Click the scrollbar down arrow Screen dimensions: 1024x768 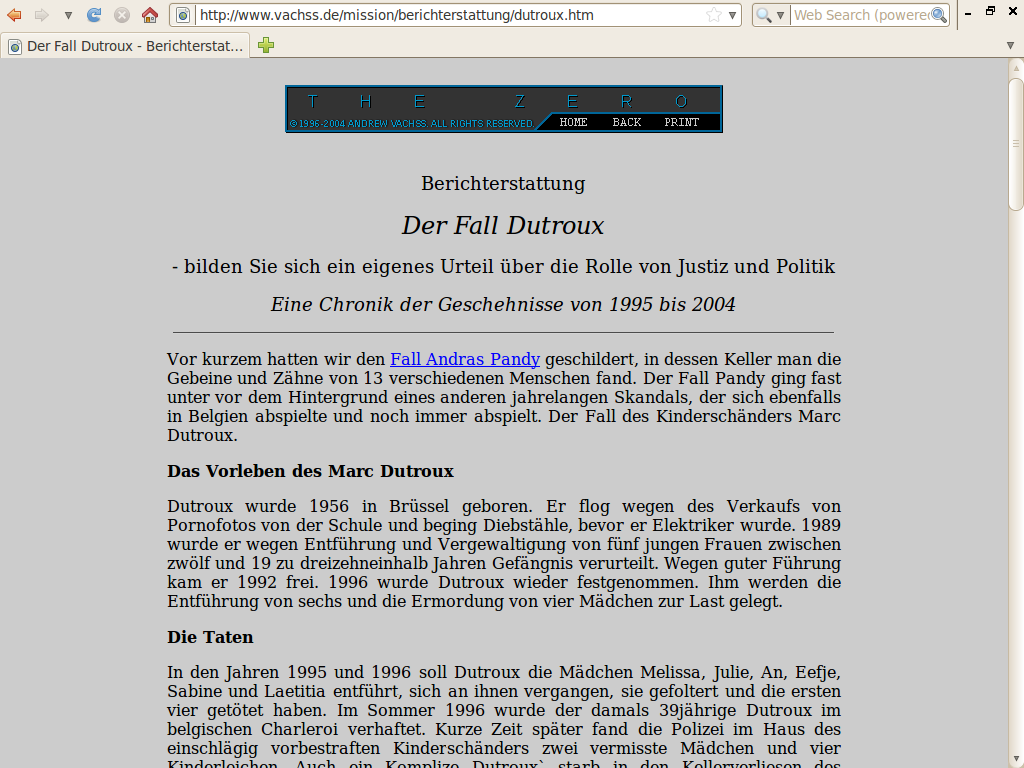pos(1016,758)
